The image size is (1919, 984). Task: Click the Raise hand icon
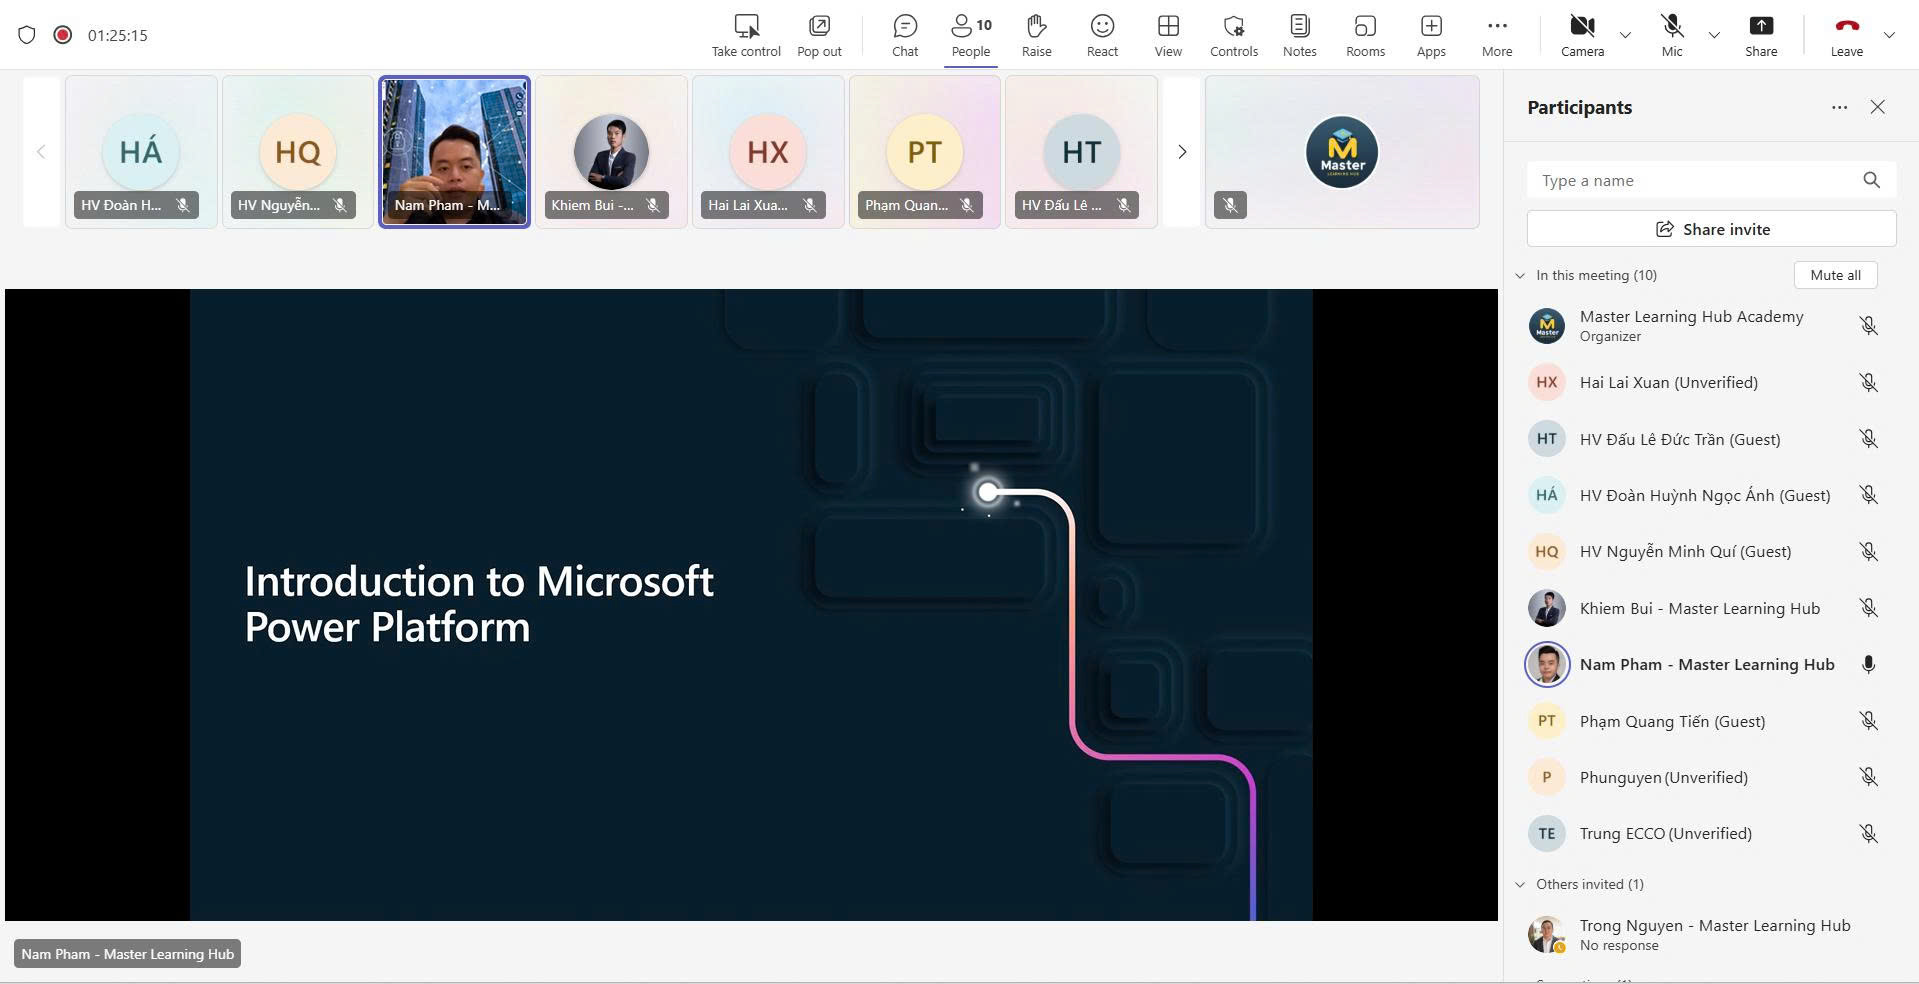[1036, 35]
